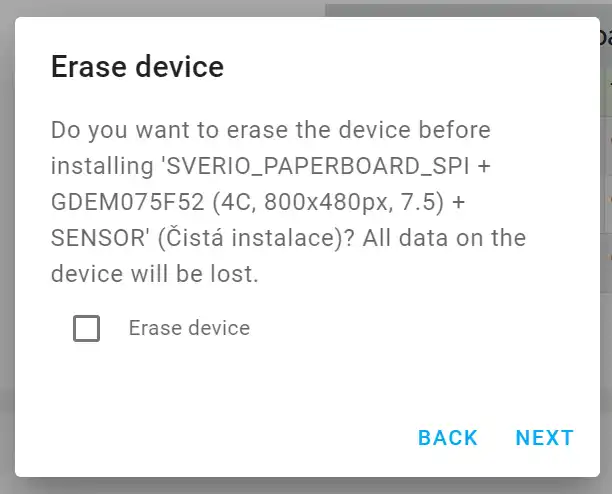Proceed with the NEXT button
612x494 pixels.
[544, 438]
